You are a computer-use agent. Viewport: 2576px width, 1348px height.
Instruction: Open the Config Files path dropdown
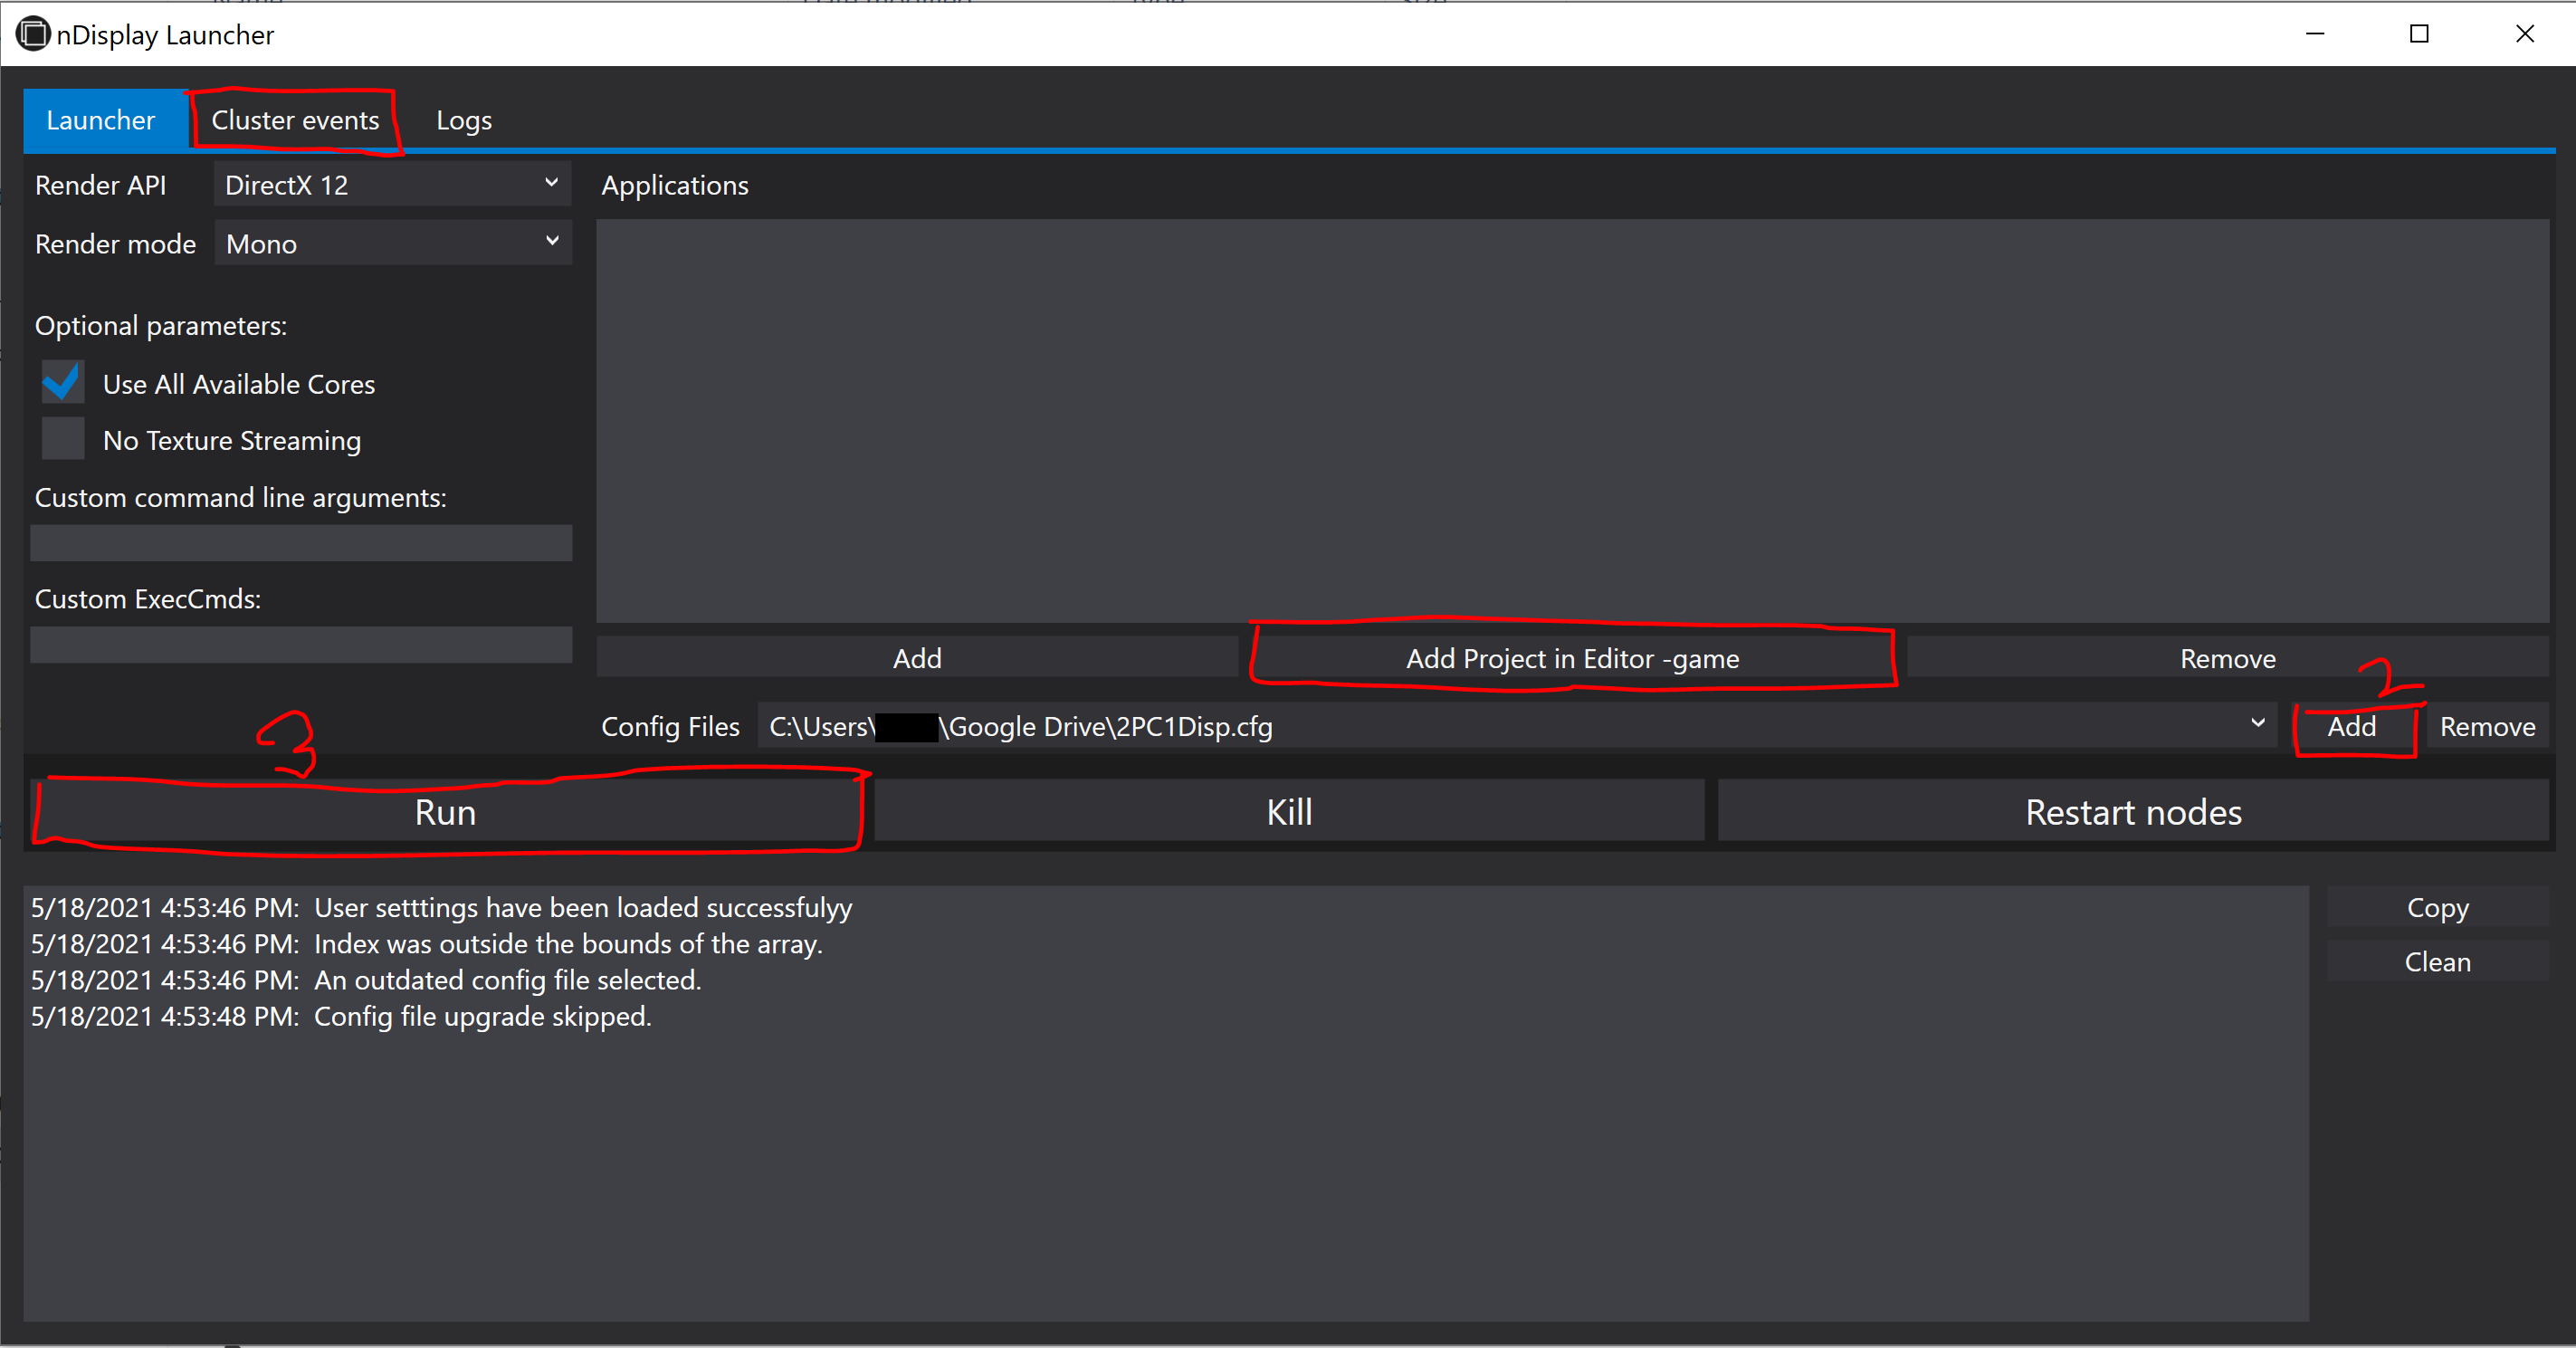pos(2257,724)
